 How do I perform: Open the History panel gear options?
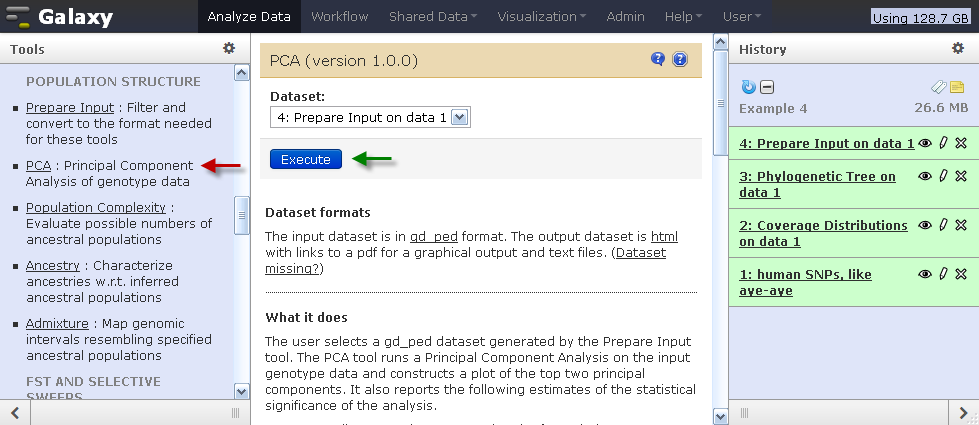coord(958,48)
